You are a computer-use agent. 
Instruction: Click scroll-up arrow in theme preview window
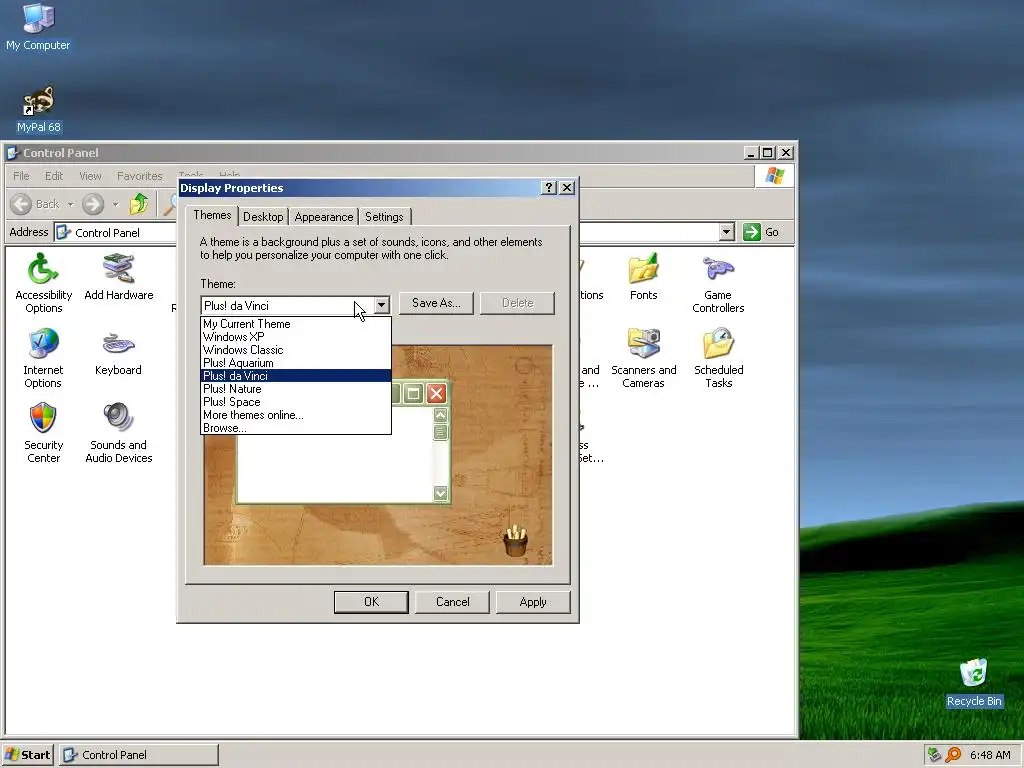(x=441, y=415)
